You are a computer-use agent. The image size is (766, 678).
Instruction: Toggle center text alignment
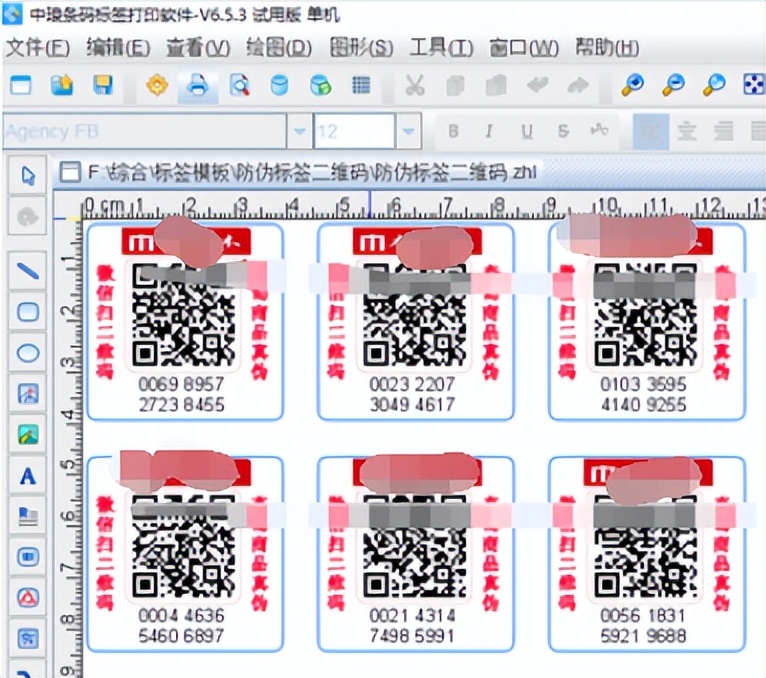click(687, 131)
